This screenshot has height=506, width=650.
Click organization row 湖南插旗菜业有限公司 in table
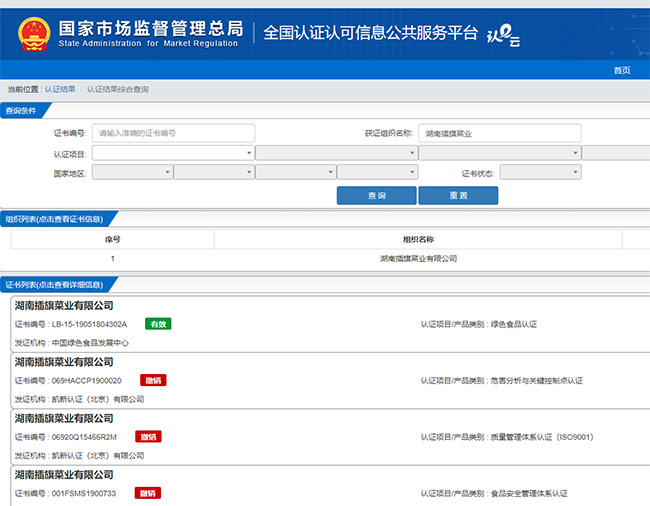click(x=418, y=259)
